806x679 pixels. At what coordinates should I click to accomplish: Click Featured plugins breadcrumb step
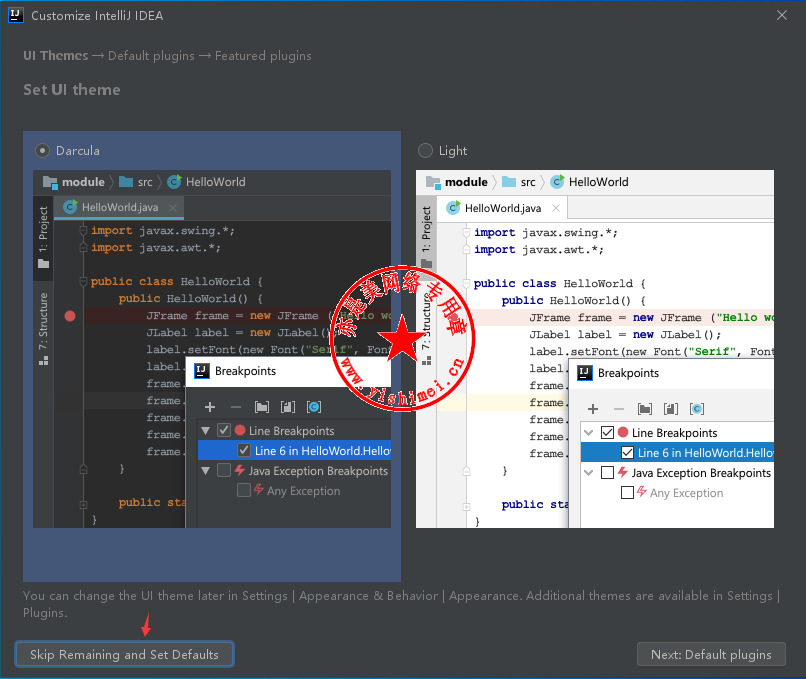(x=263, y=56)
